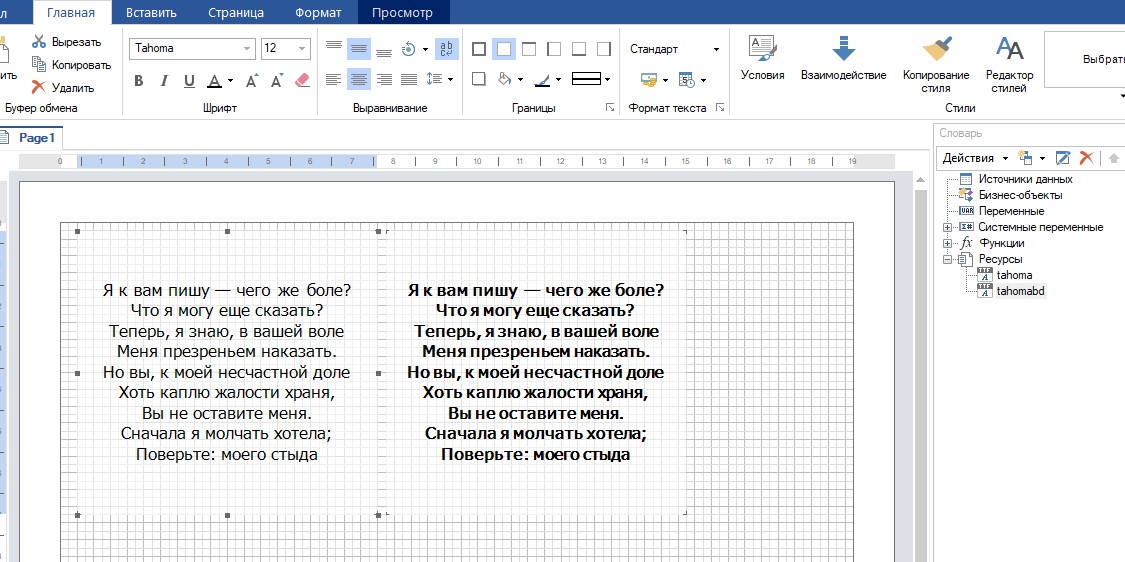Click the edit item pencil icon in Словарь
Screen dimensions: 1125x562
1063,158
